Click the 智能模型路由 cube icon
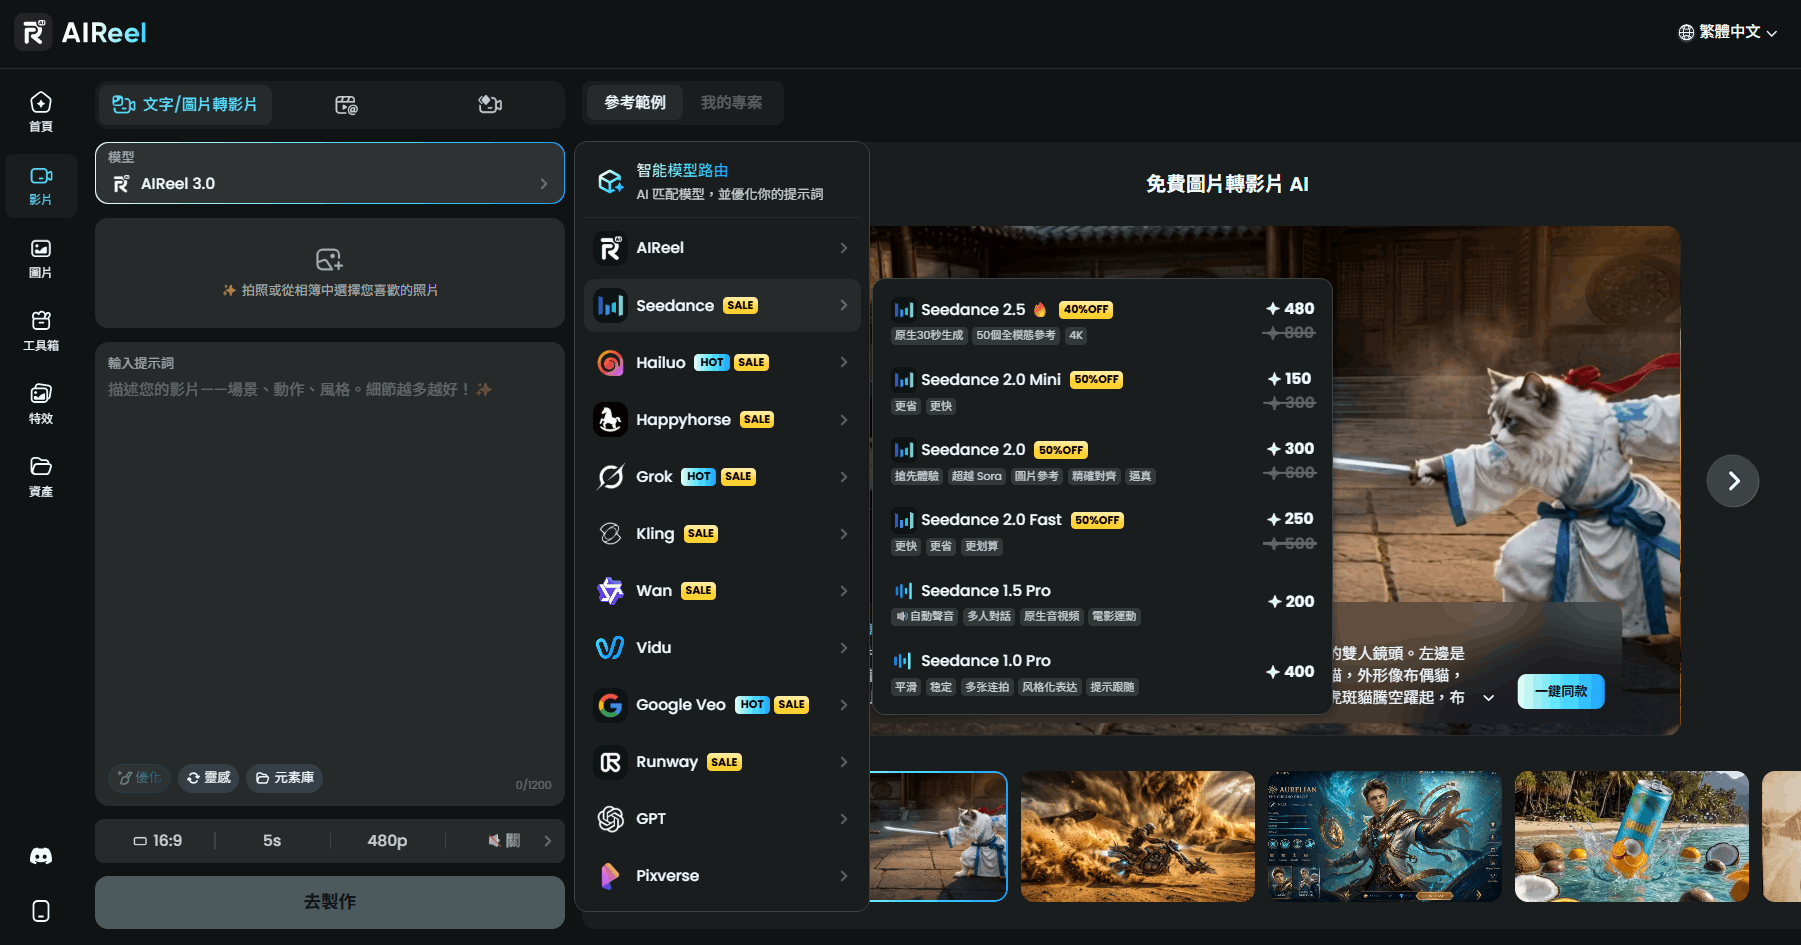Viewport: 1801px width, 945px height. 610,181
